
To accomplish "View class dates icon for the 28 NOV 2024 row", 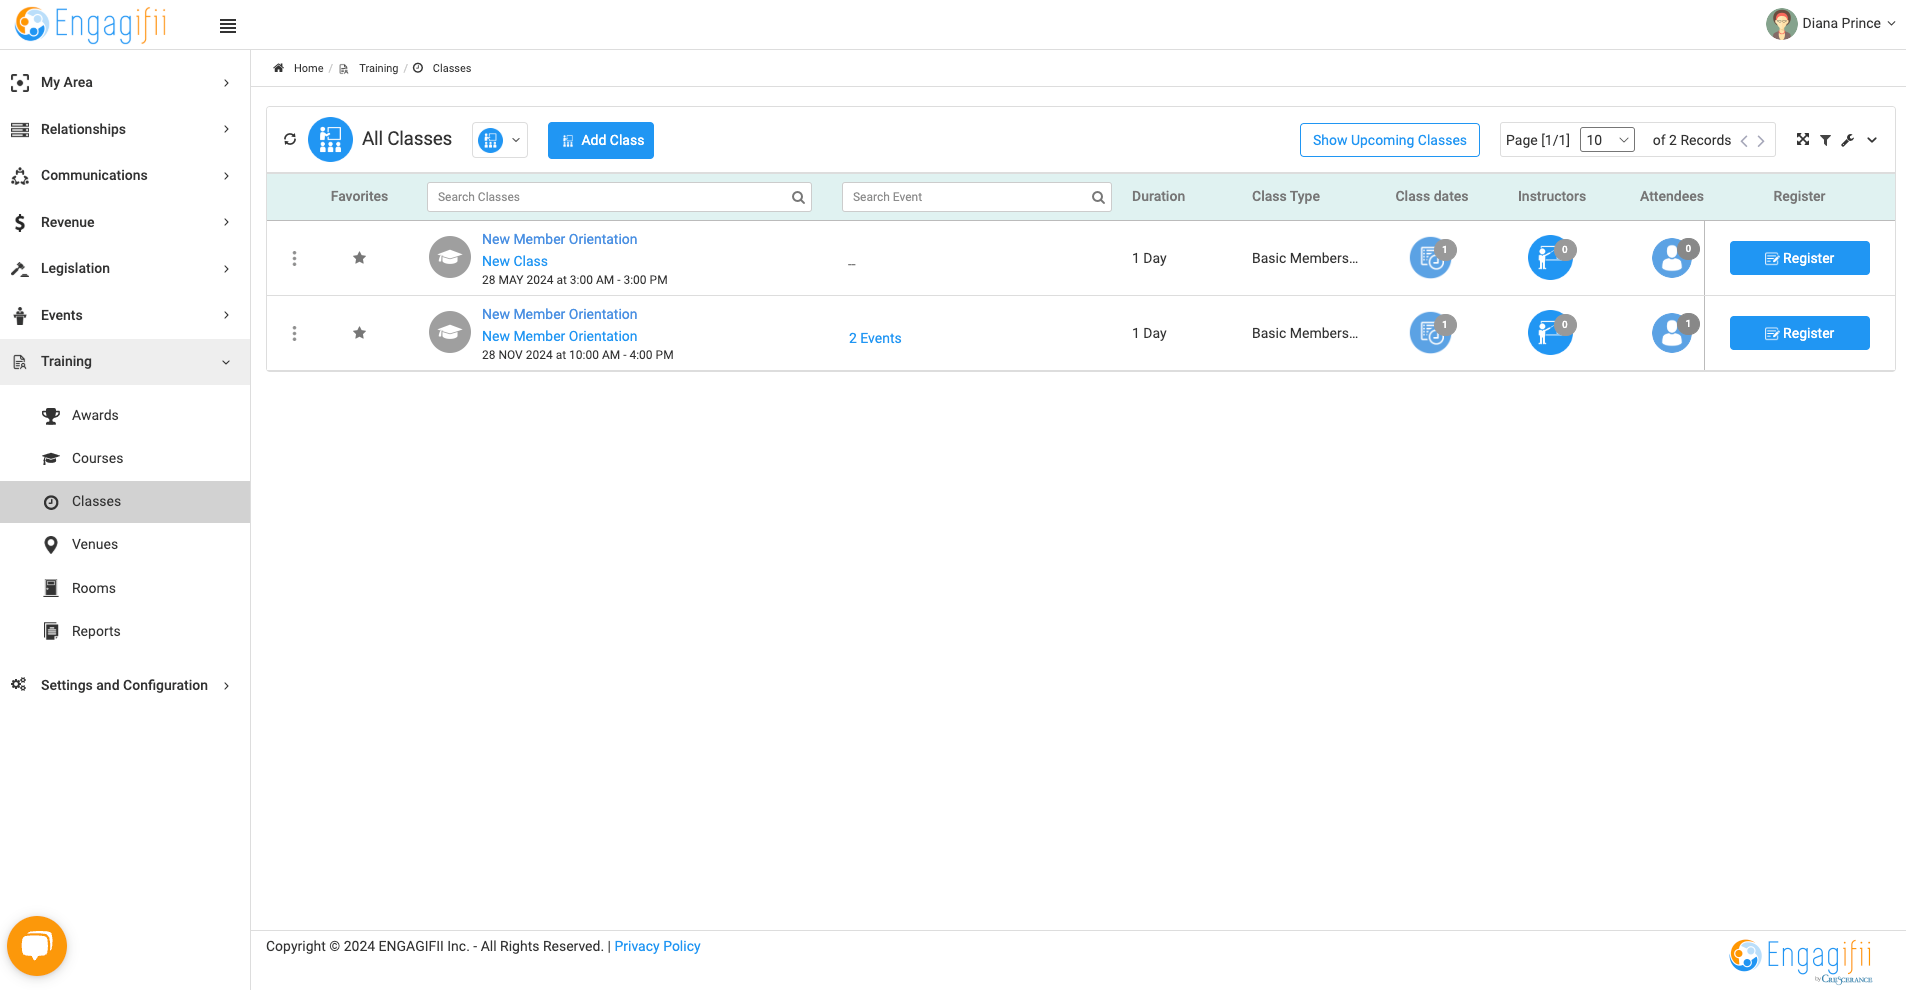I will click(1432, 332).
